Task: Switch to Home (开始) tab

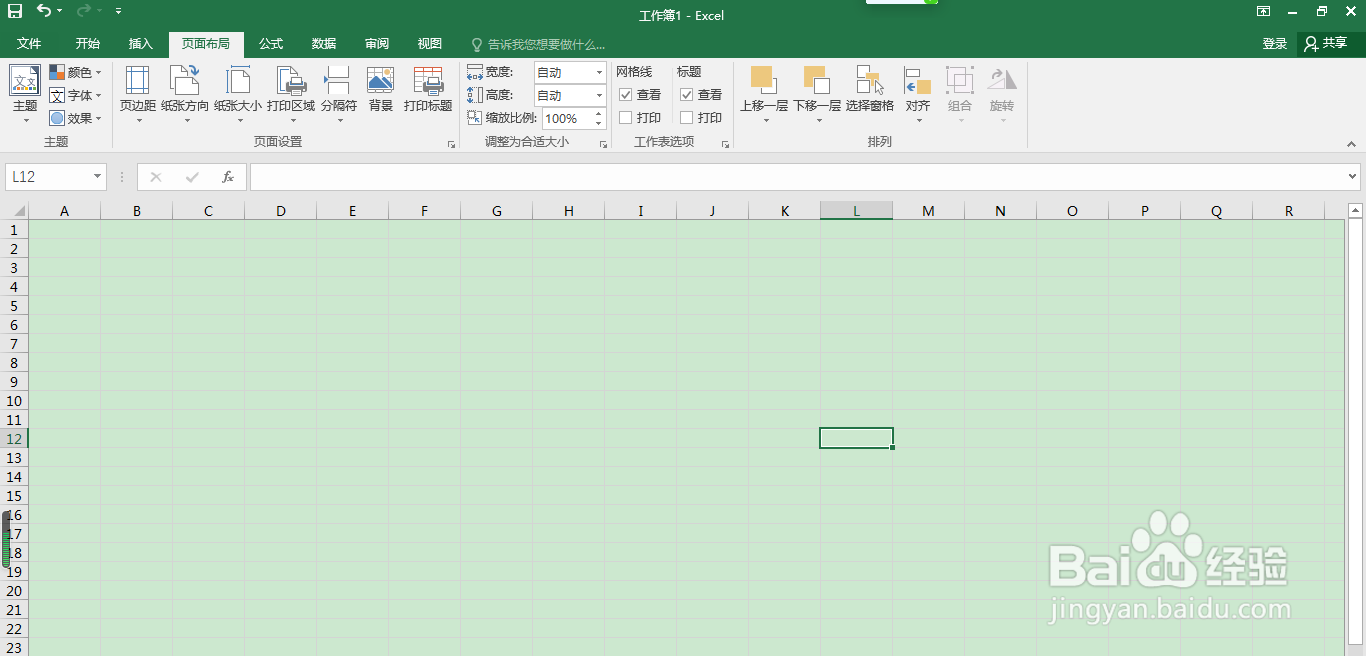Action: tap(88, 44)
